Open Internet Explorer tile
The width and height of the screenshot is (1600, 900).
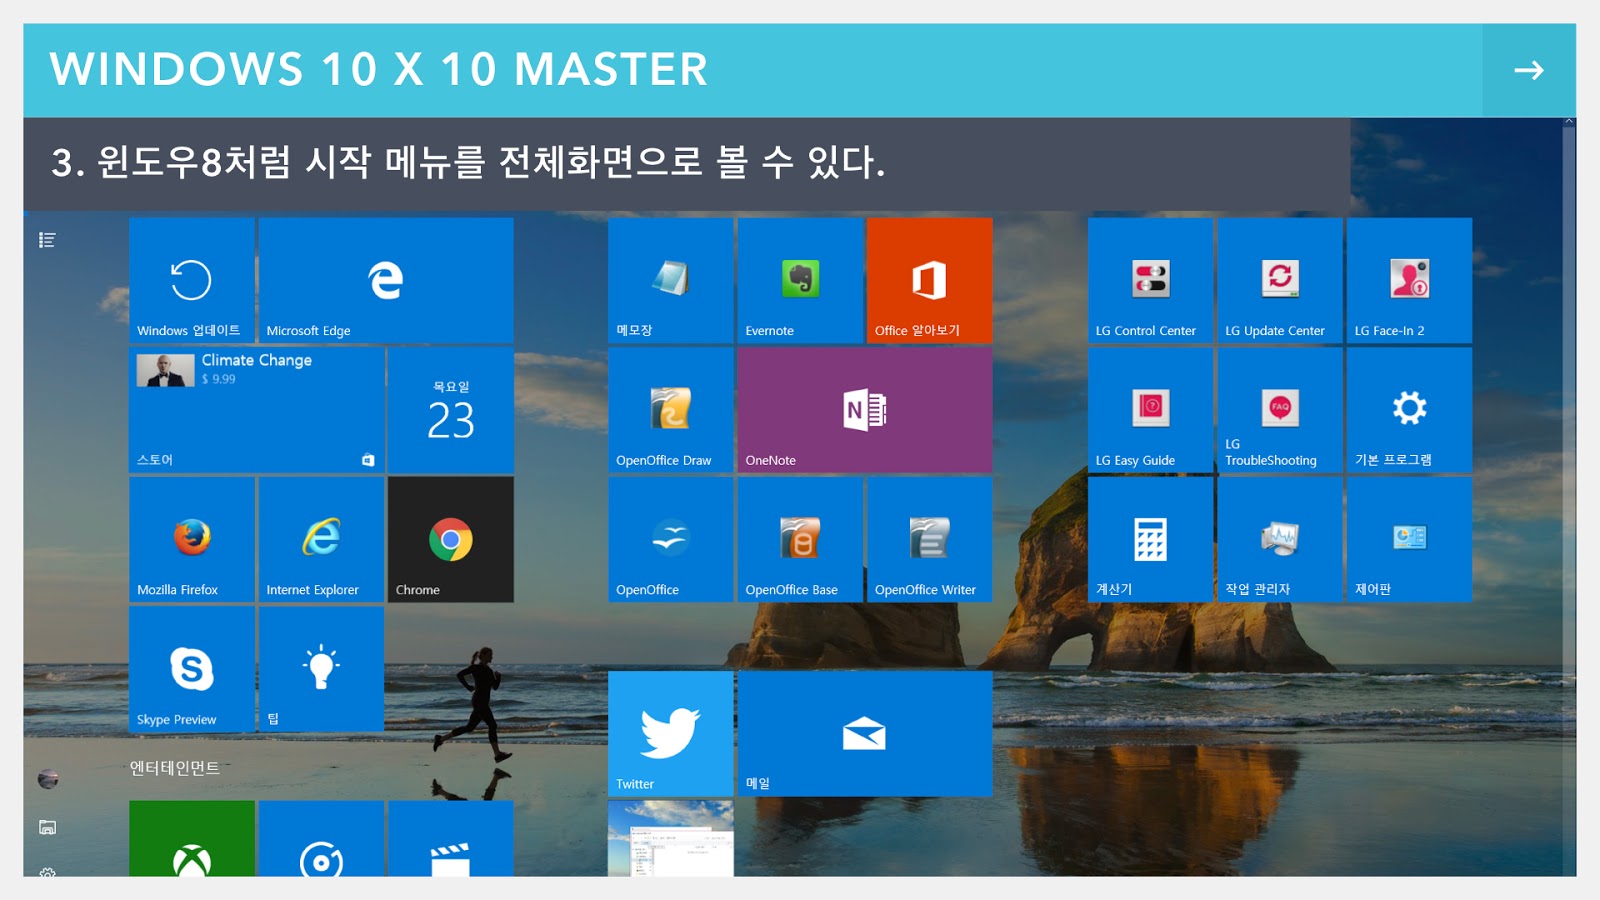(321, 540)
